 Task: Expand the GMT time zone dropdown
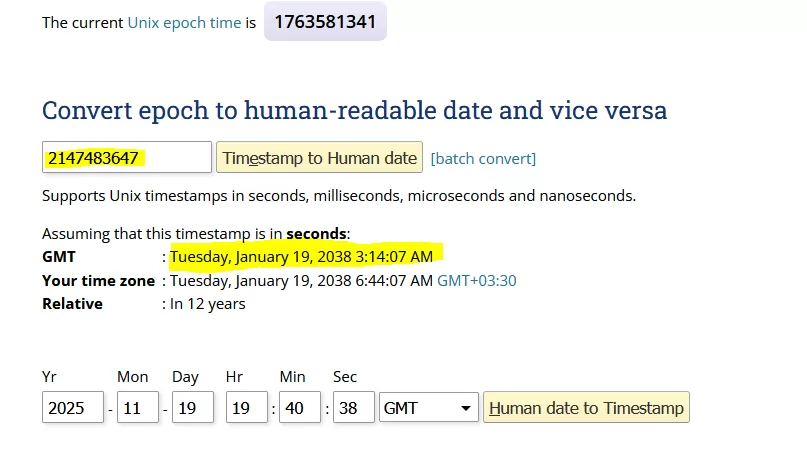(x=428, y=408)
